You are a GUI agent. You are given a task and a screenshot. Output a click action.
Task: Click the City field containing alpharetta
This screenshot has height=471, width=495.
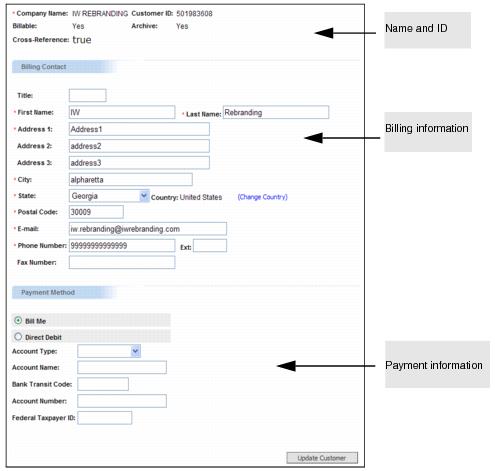[x=131, y=179]
